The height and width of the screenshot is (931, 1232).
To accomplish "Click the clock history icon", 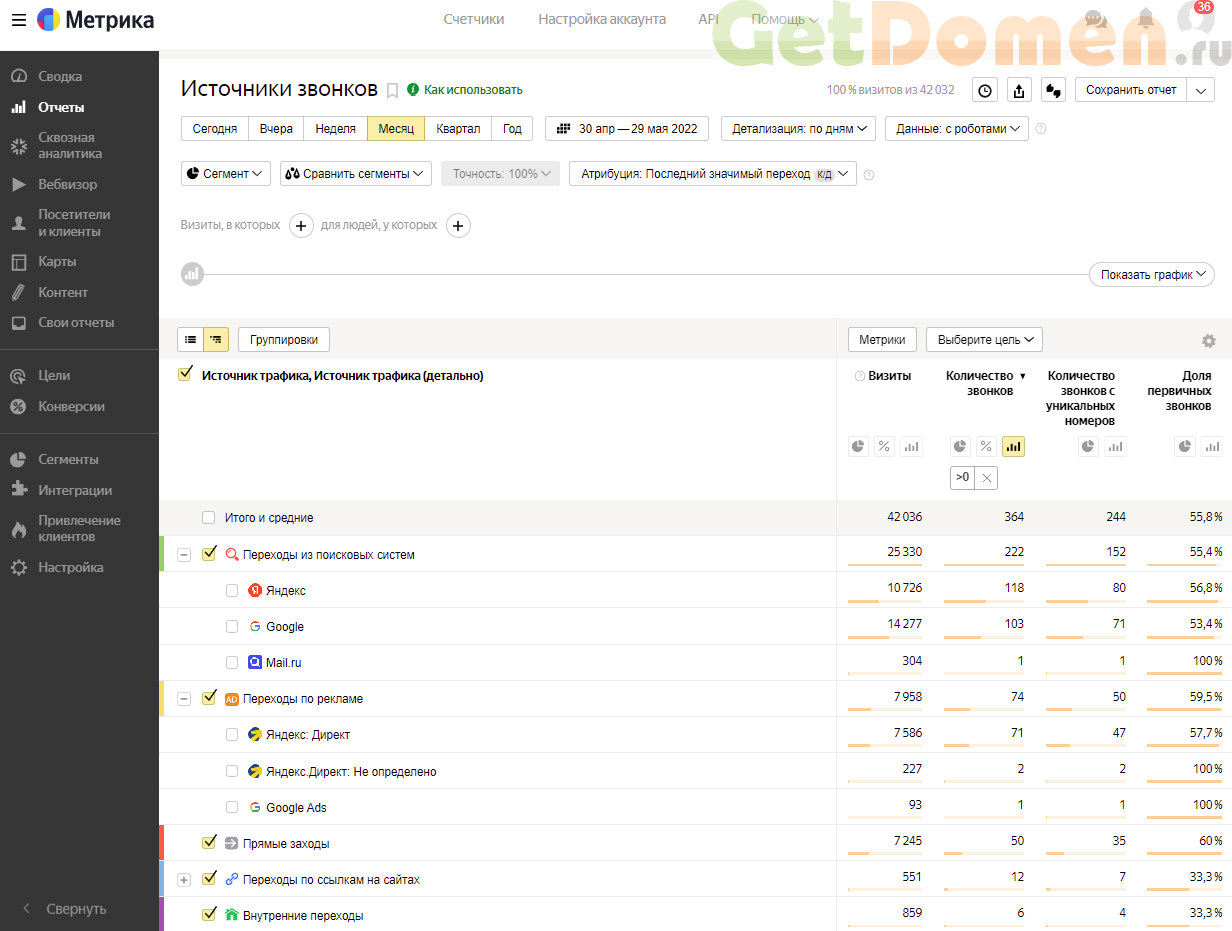I will pyautogui.click(x=985, y=90).
